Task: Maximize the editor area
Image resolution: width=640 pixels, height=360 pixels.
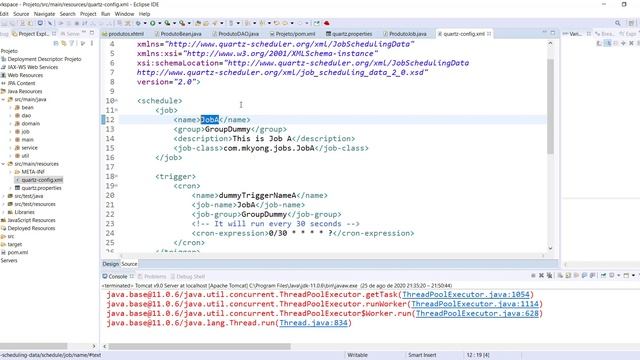Action: (553, 33)
